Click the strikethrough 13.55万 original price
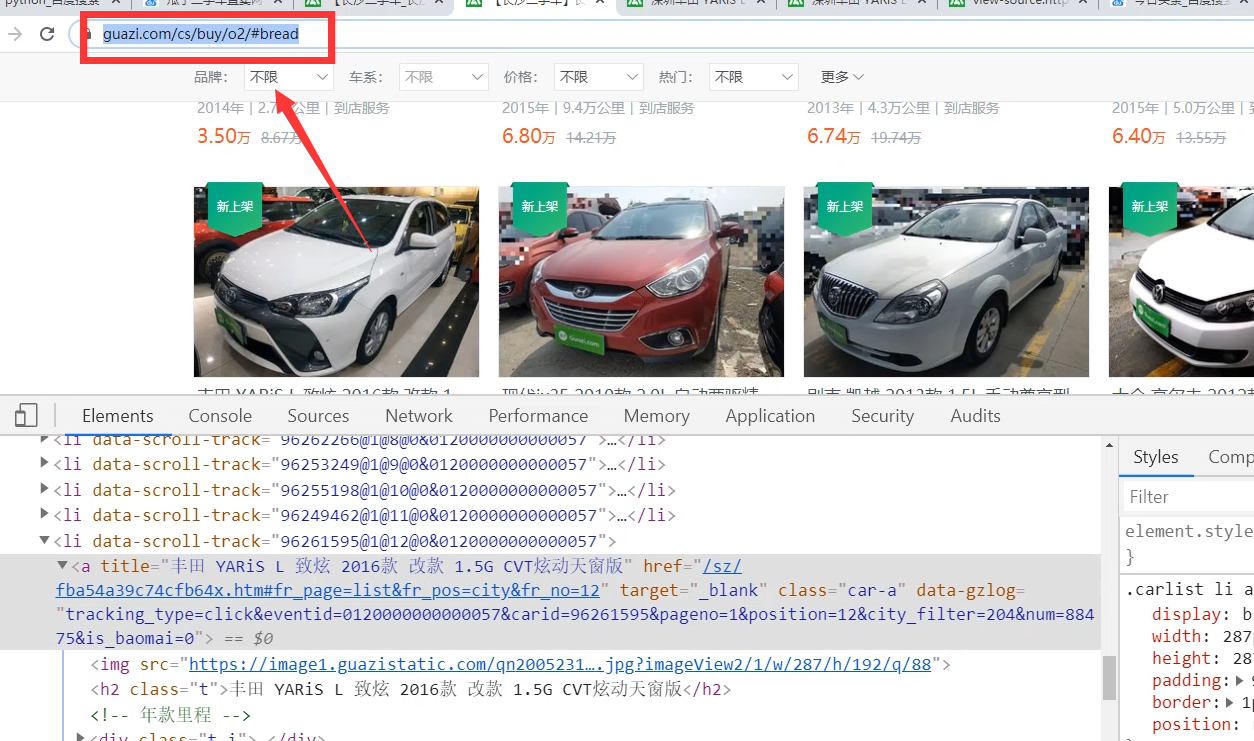Viewport: 1254px width, 741px height. point(1201,138)
